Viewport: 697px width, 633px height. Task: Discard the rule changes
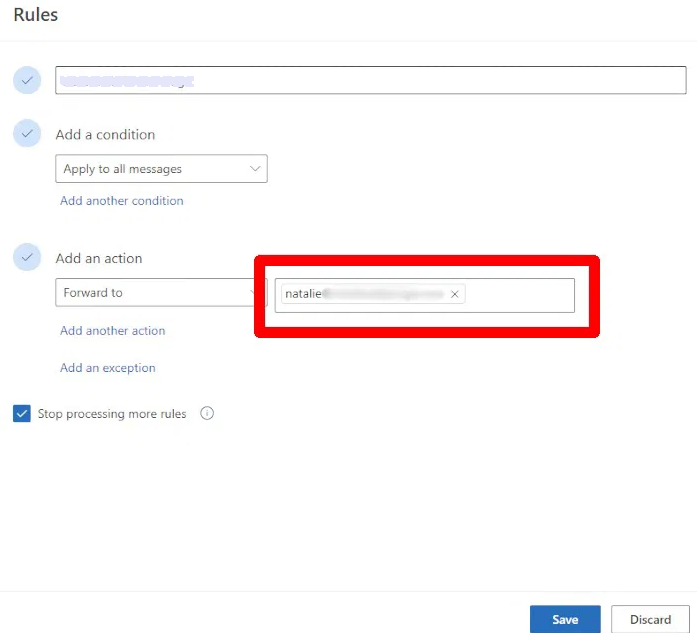tap(650, 619)
